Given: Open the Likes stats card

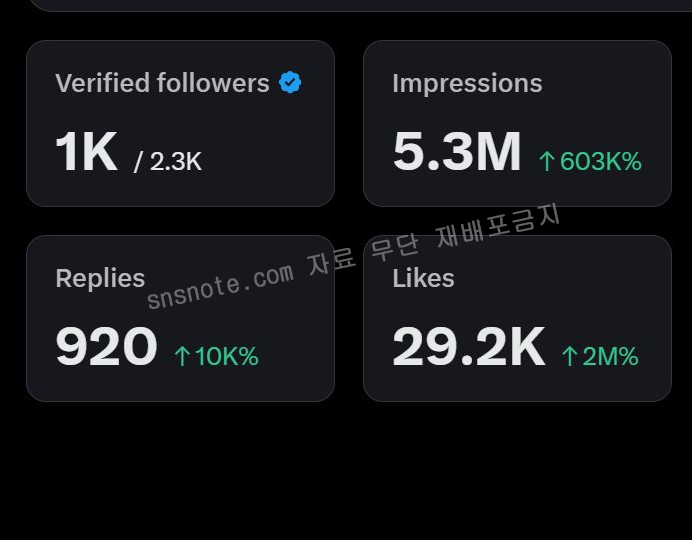Looking at the screenshot, I should click(517, 319).
